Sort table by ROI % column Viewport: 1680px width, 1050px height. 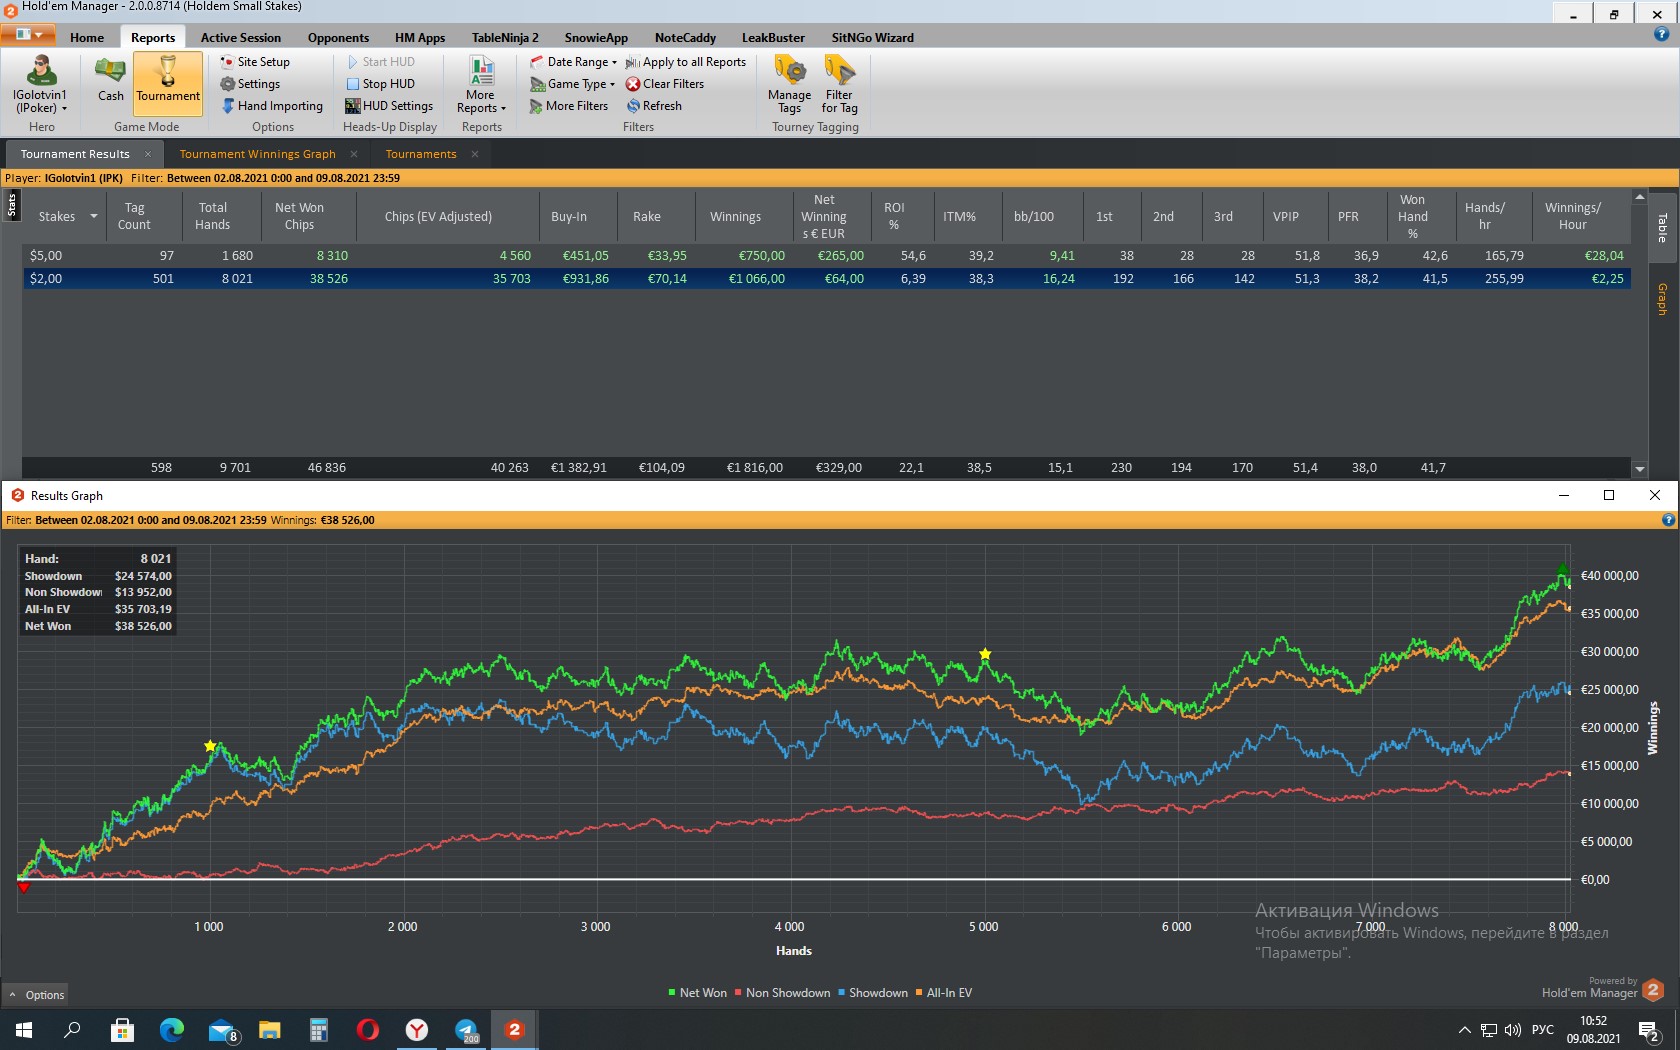(894, 216)
